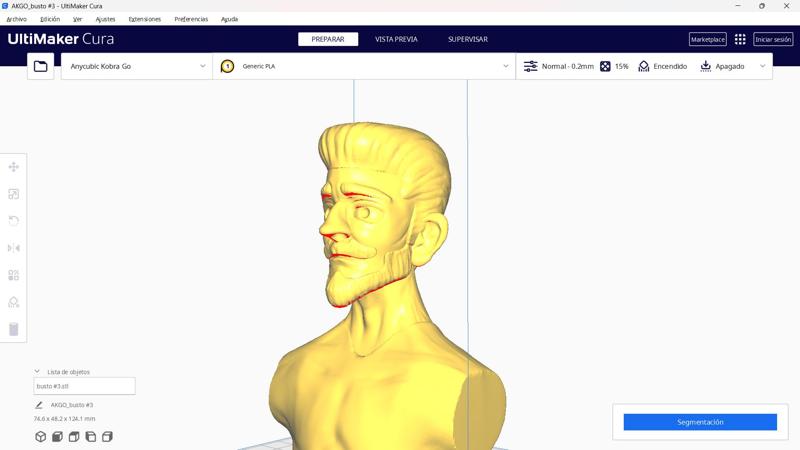
Task: Click the UltiMaker Cura logo
Action: 61,39
